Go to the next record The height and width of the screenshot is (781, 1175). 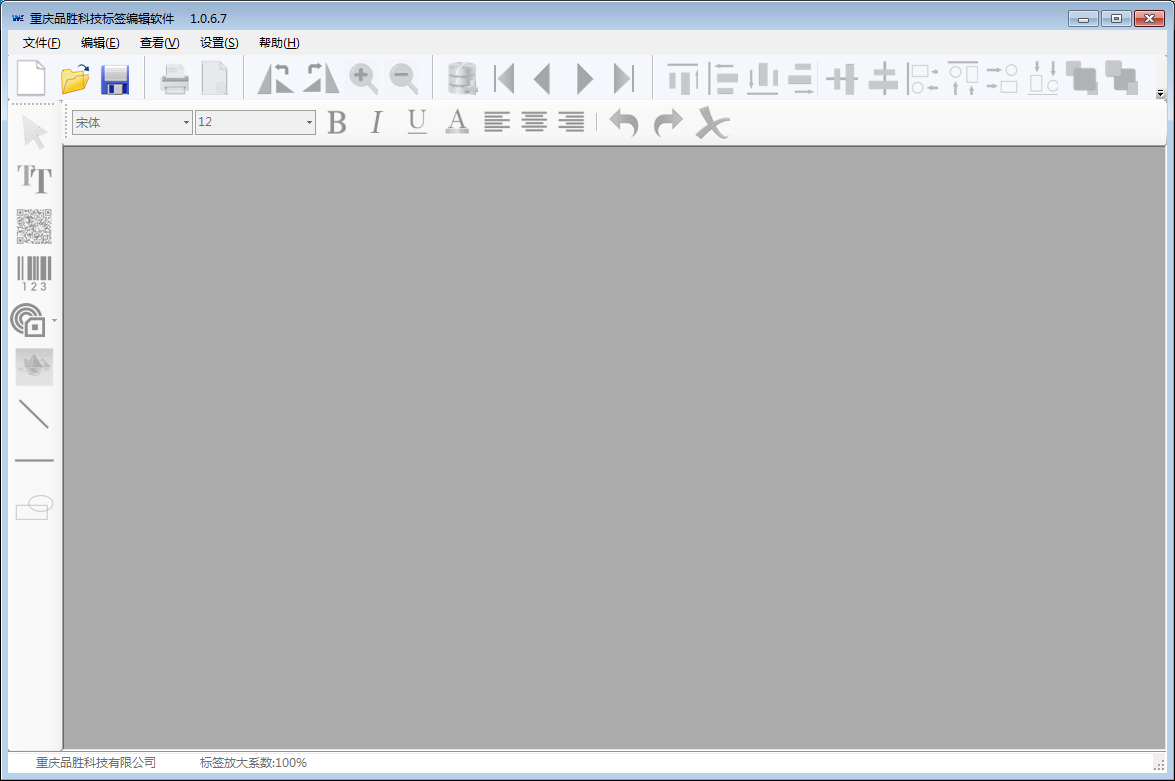(585, 79)
